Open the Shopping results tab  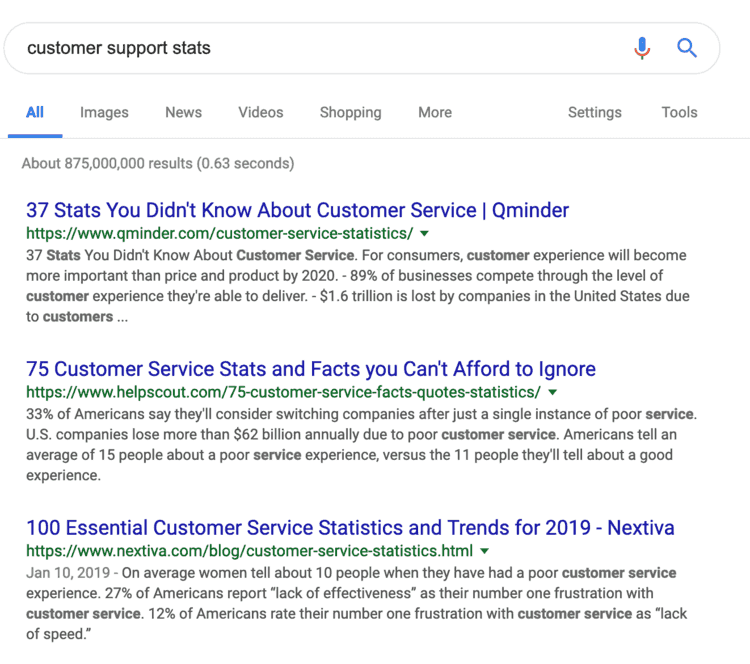coord(350,113)
